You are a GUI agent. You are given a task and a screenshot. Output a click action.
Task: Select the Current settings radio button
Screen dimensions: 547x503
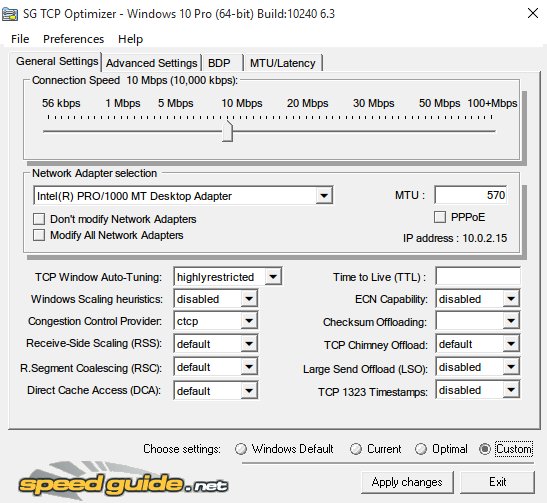[x=356, y=449]
